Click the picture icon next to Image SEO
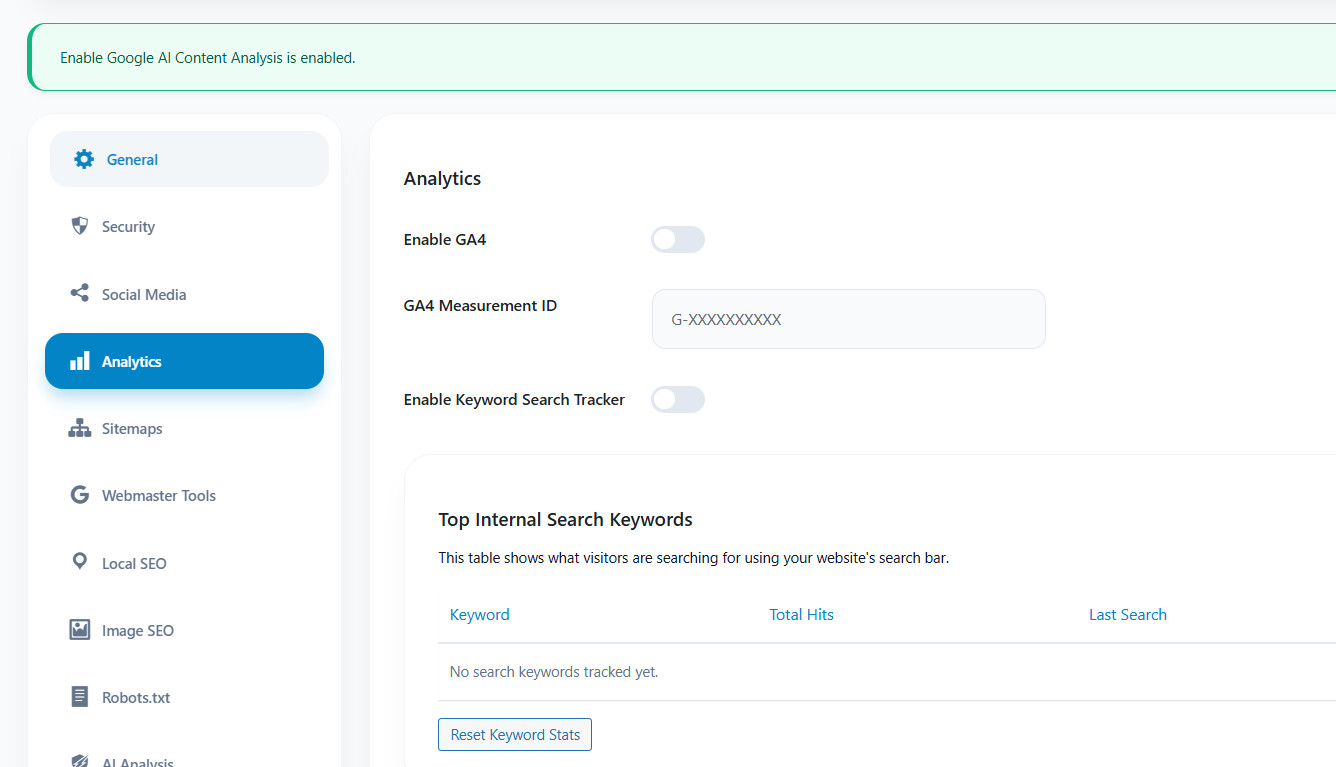1336x767 pixels. (80, 629)
